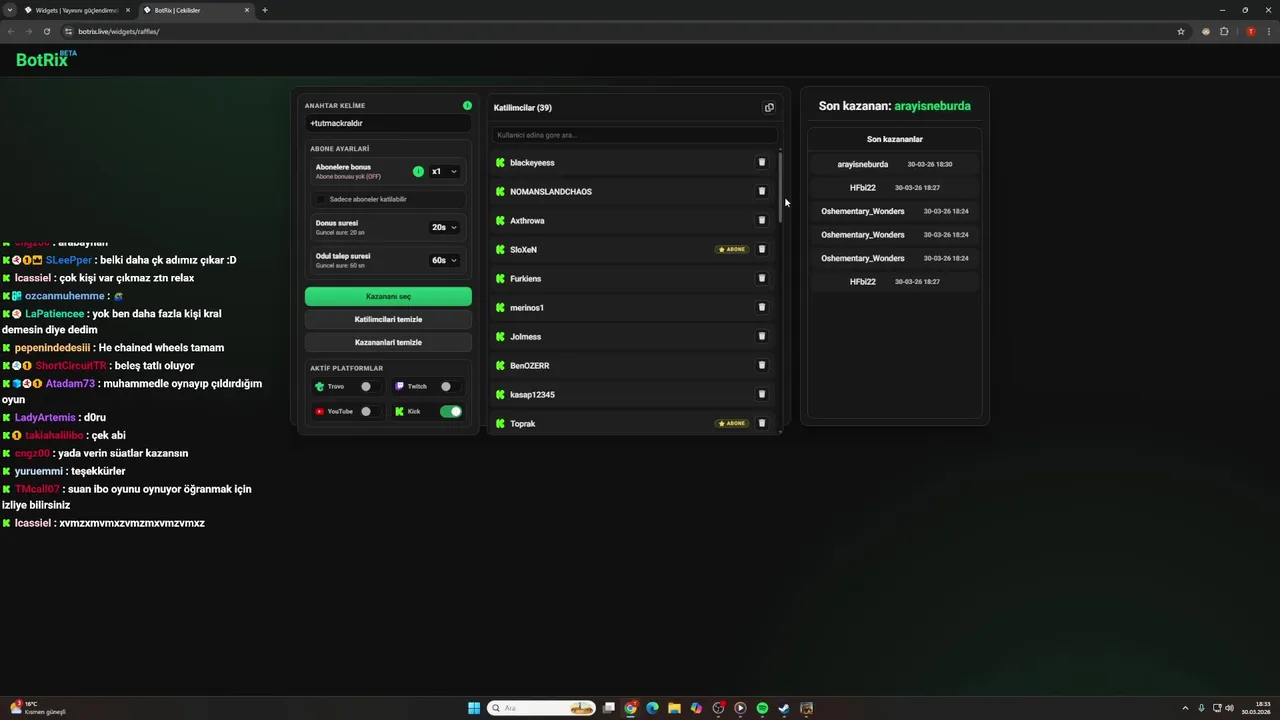Click 'Kazananlari temizle' button

click(x=388, y=342)
